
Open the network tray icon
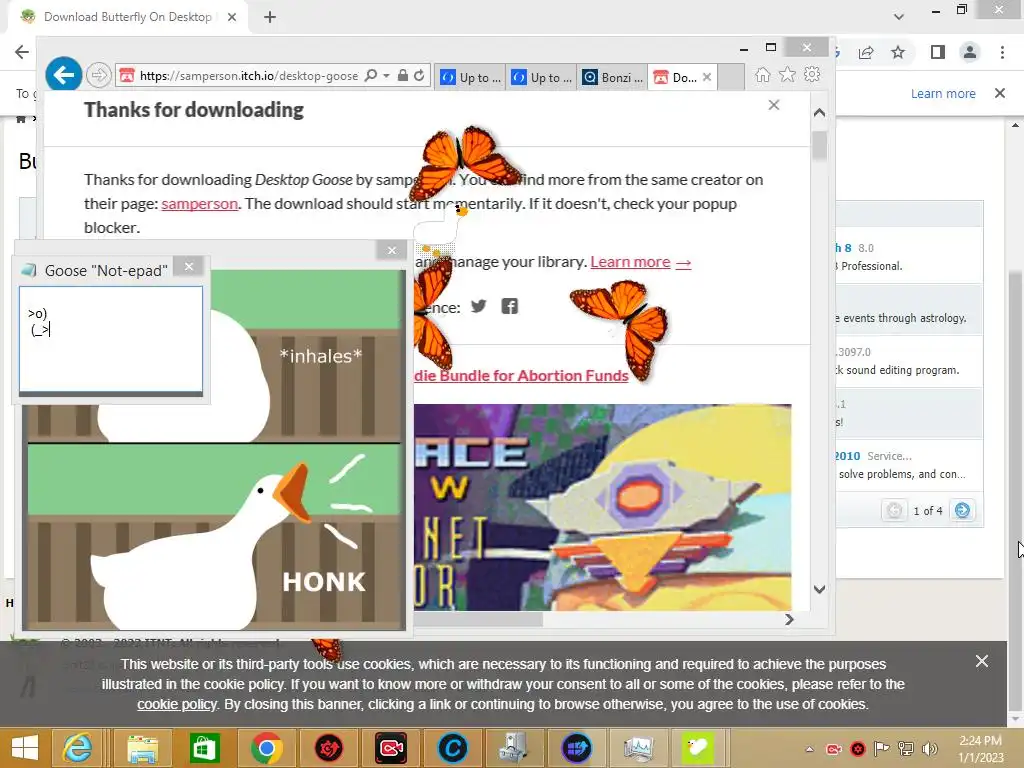point(906,749)
